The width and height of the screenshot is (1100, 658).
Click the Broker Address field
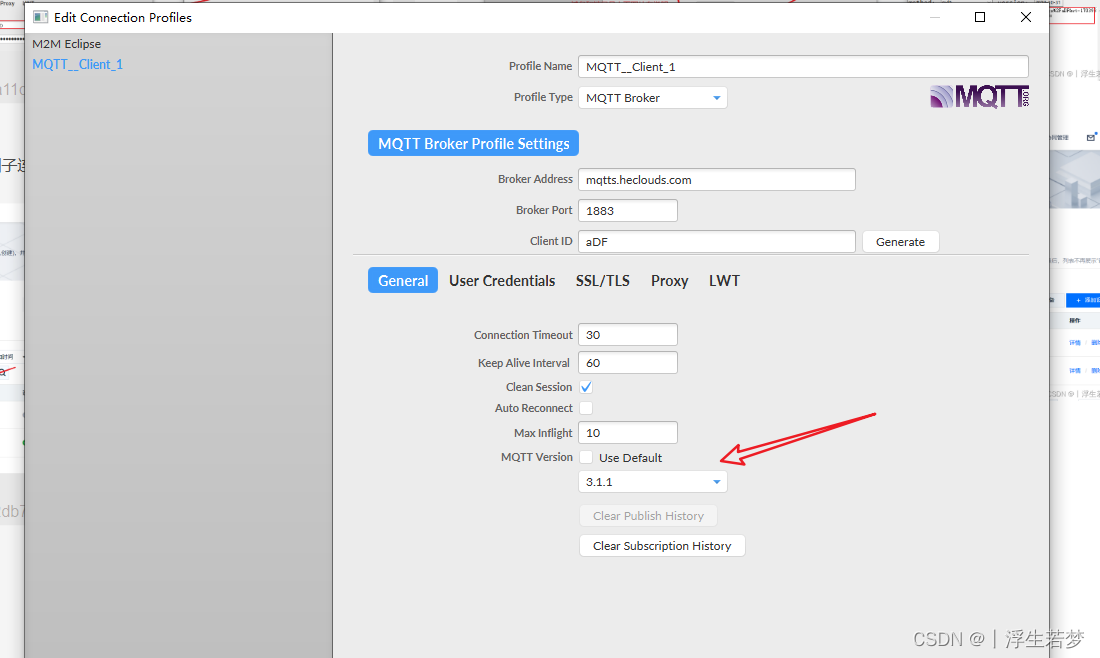pyautogui.click(x=716, y=180)
